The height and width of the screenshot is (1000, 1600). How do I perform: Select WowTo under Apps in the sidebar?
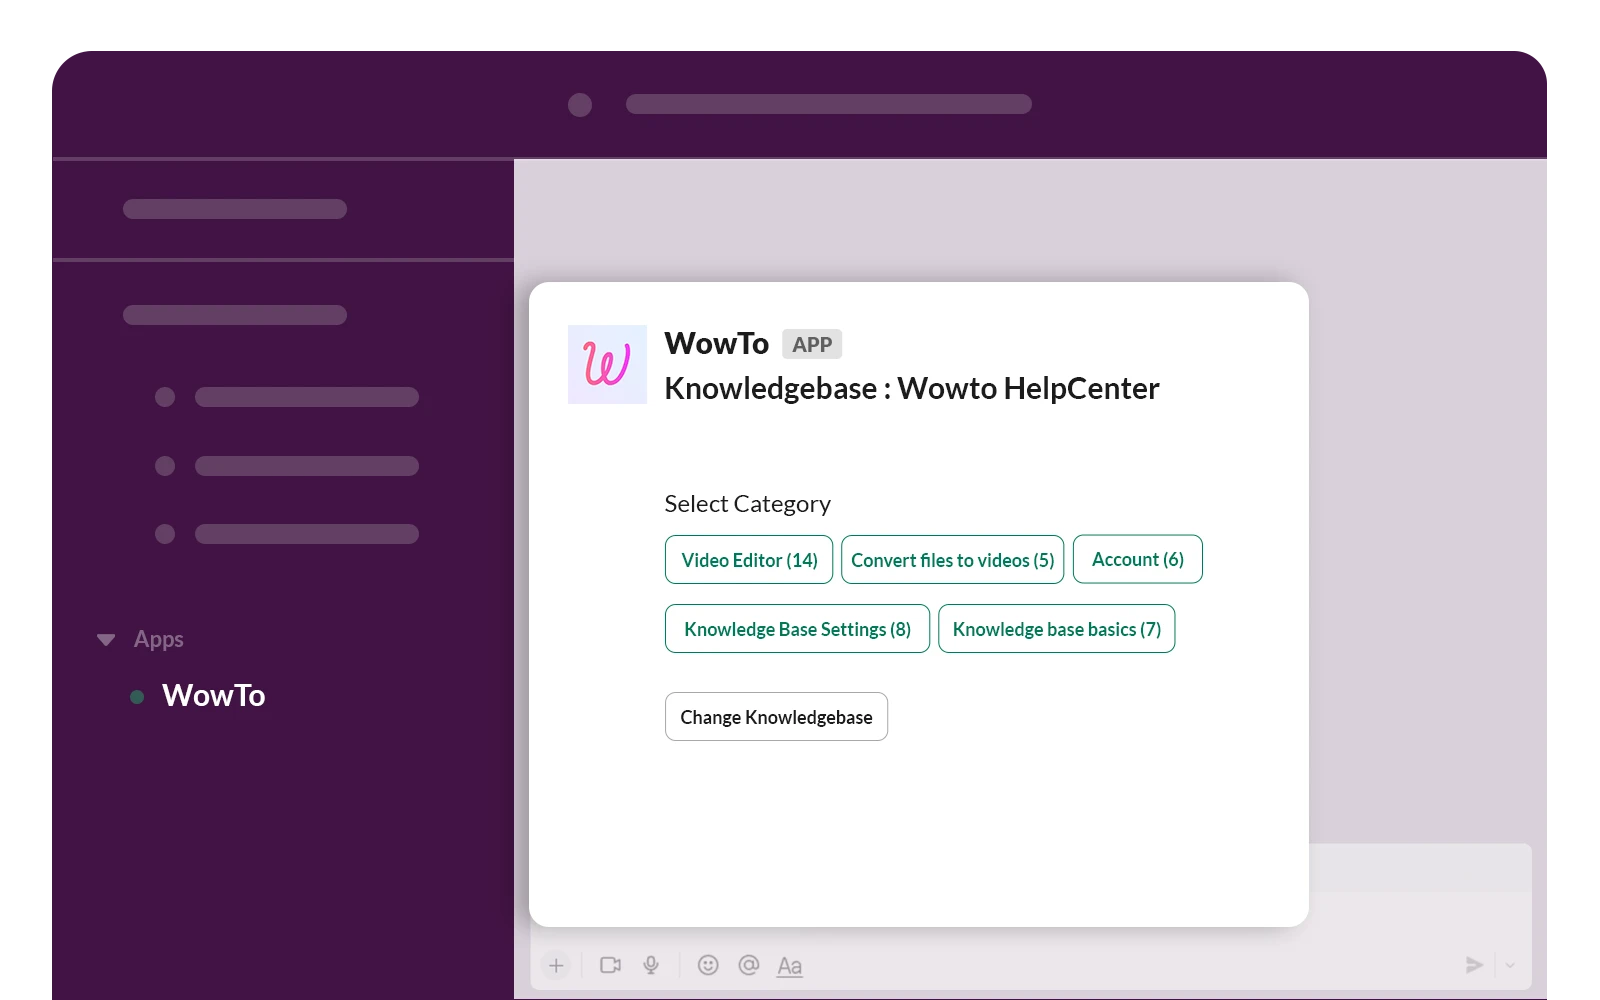(213, 695)
